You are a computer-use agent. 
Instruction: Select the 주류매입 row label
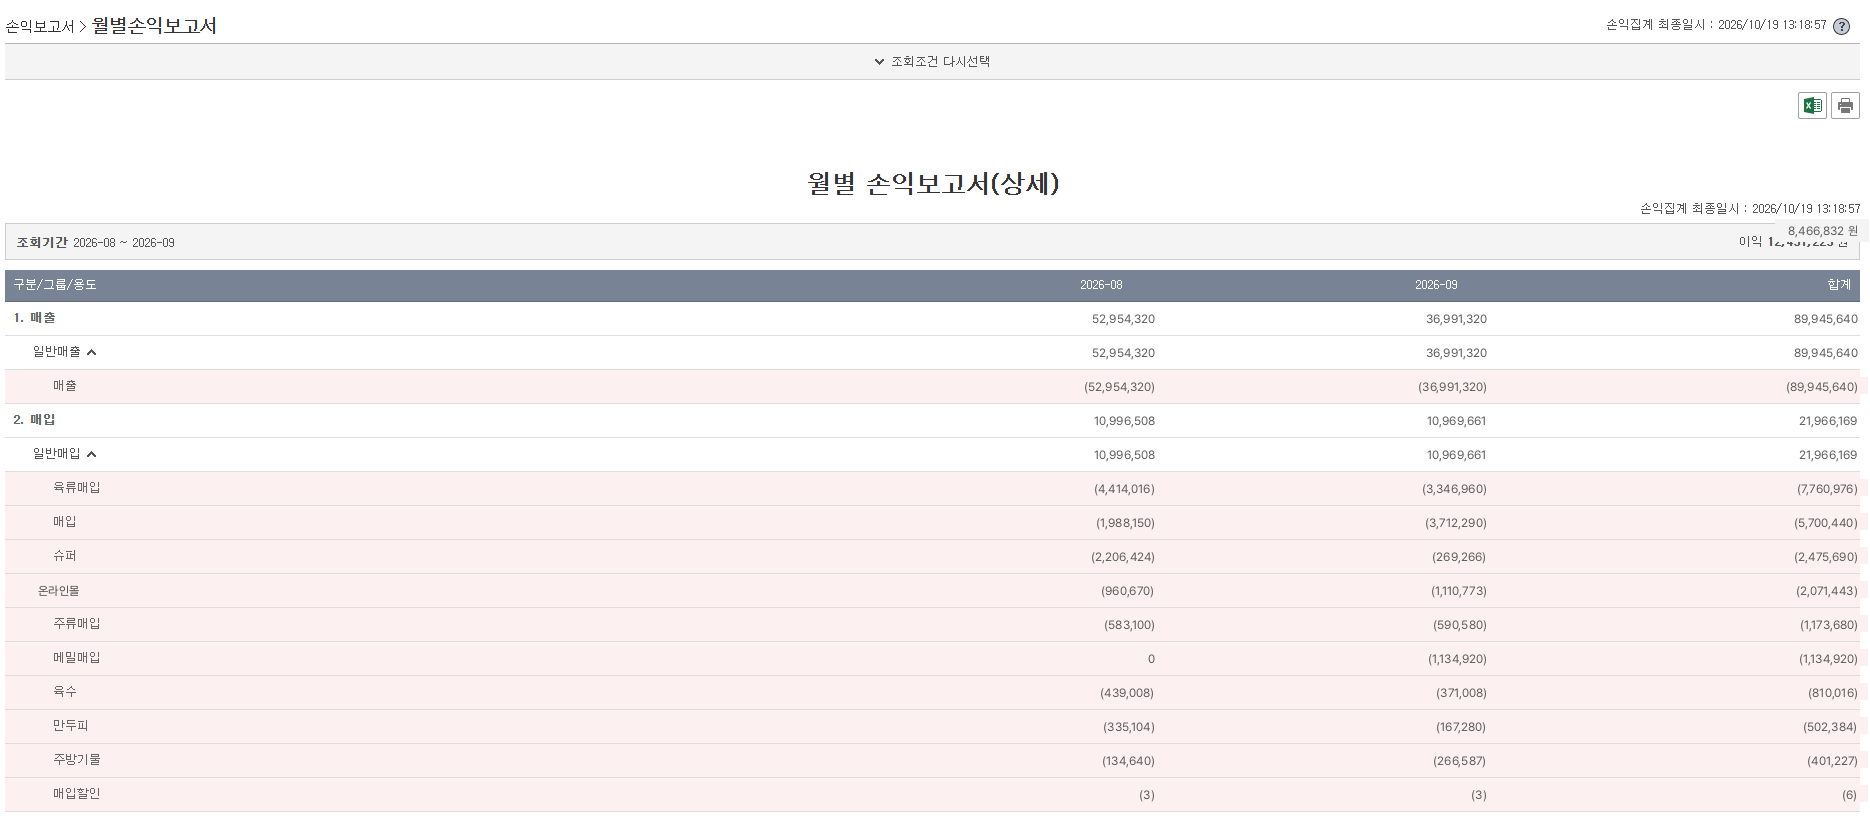[77, 624]
